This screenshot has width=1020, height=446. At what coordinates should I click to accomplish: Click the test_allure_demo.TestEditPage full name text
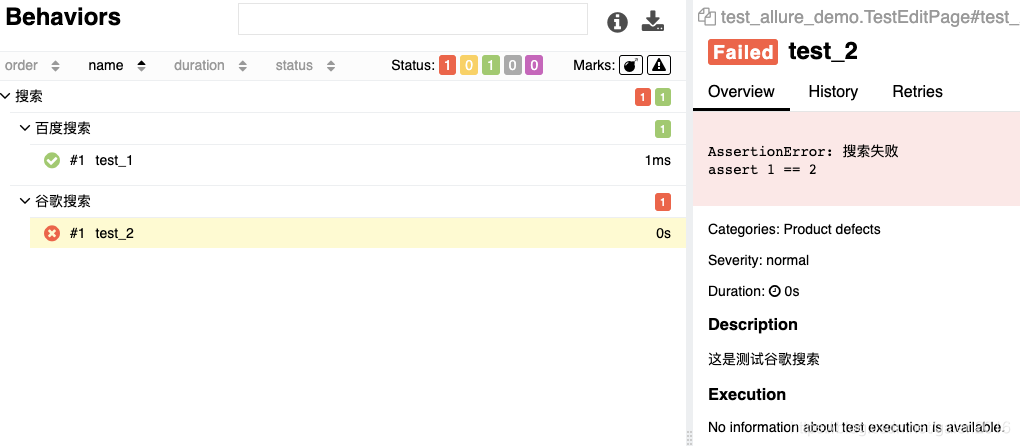869,17
